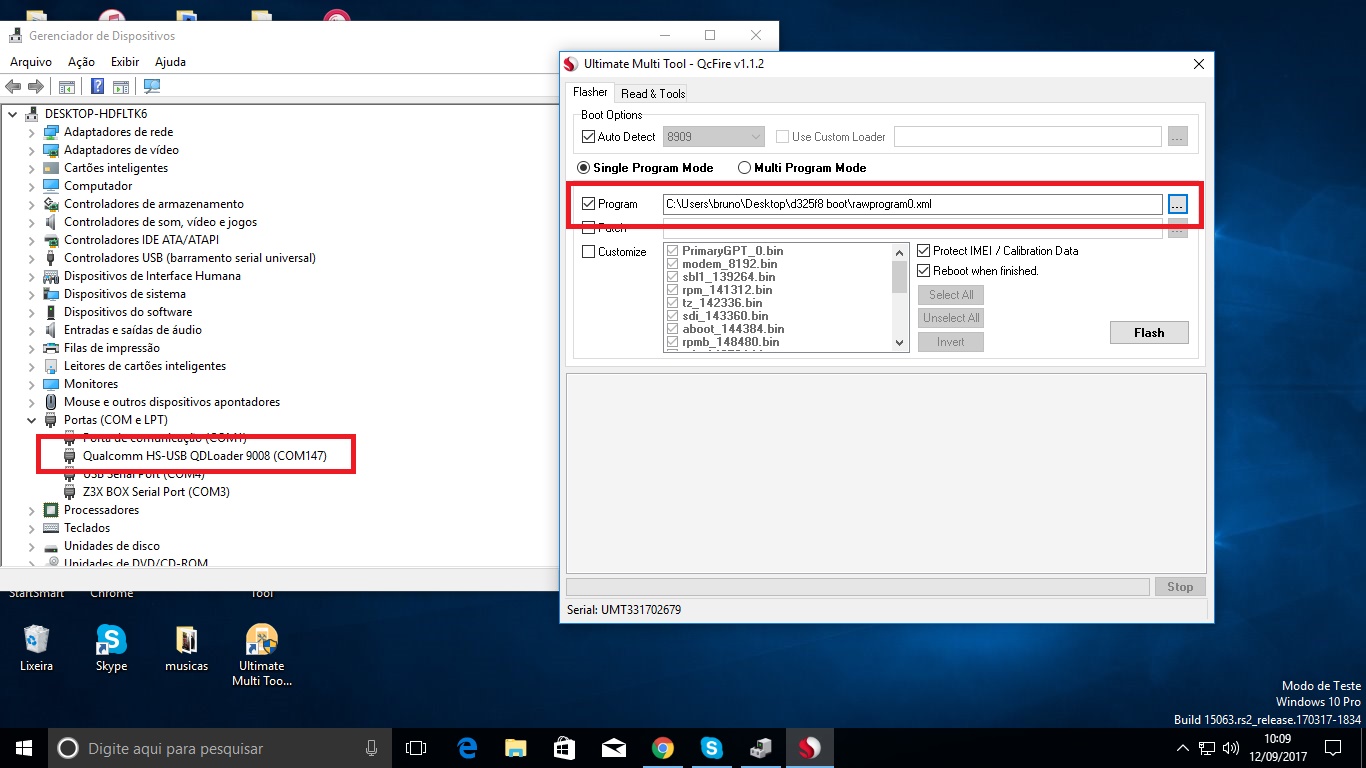Open the musicas desktop folder
1366x768 pixels.
point(187,648)
